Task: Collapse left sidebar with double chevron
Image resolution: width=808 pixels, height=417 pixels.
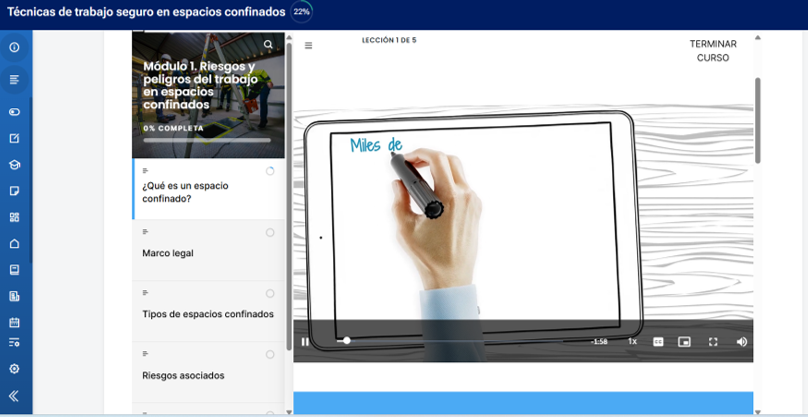Action: point(14,396)
